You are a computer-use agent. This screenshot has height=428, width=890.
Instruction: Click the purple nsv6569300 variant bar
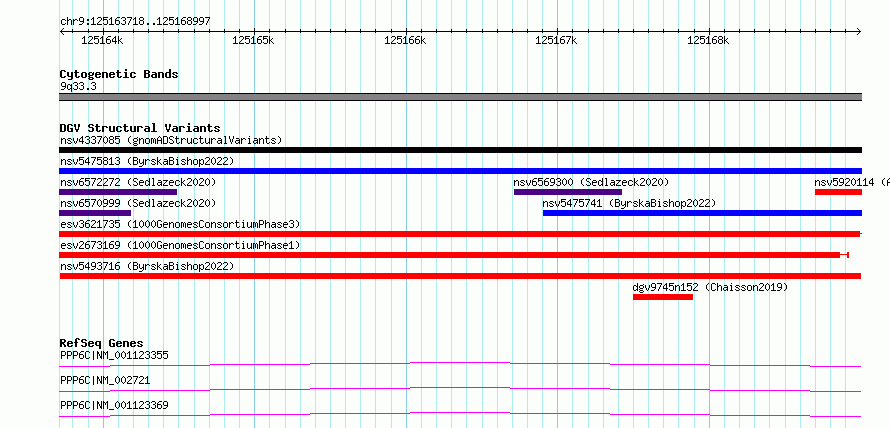coord(568,192)
